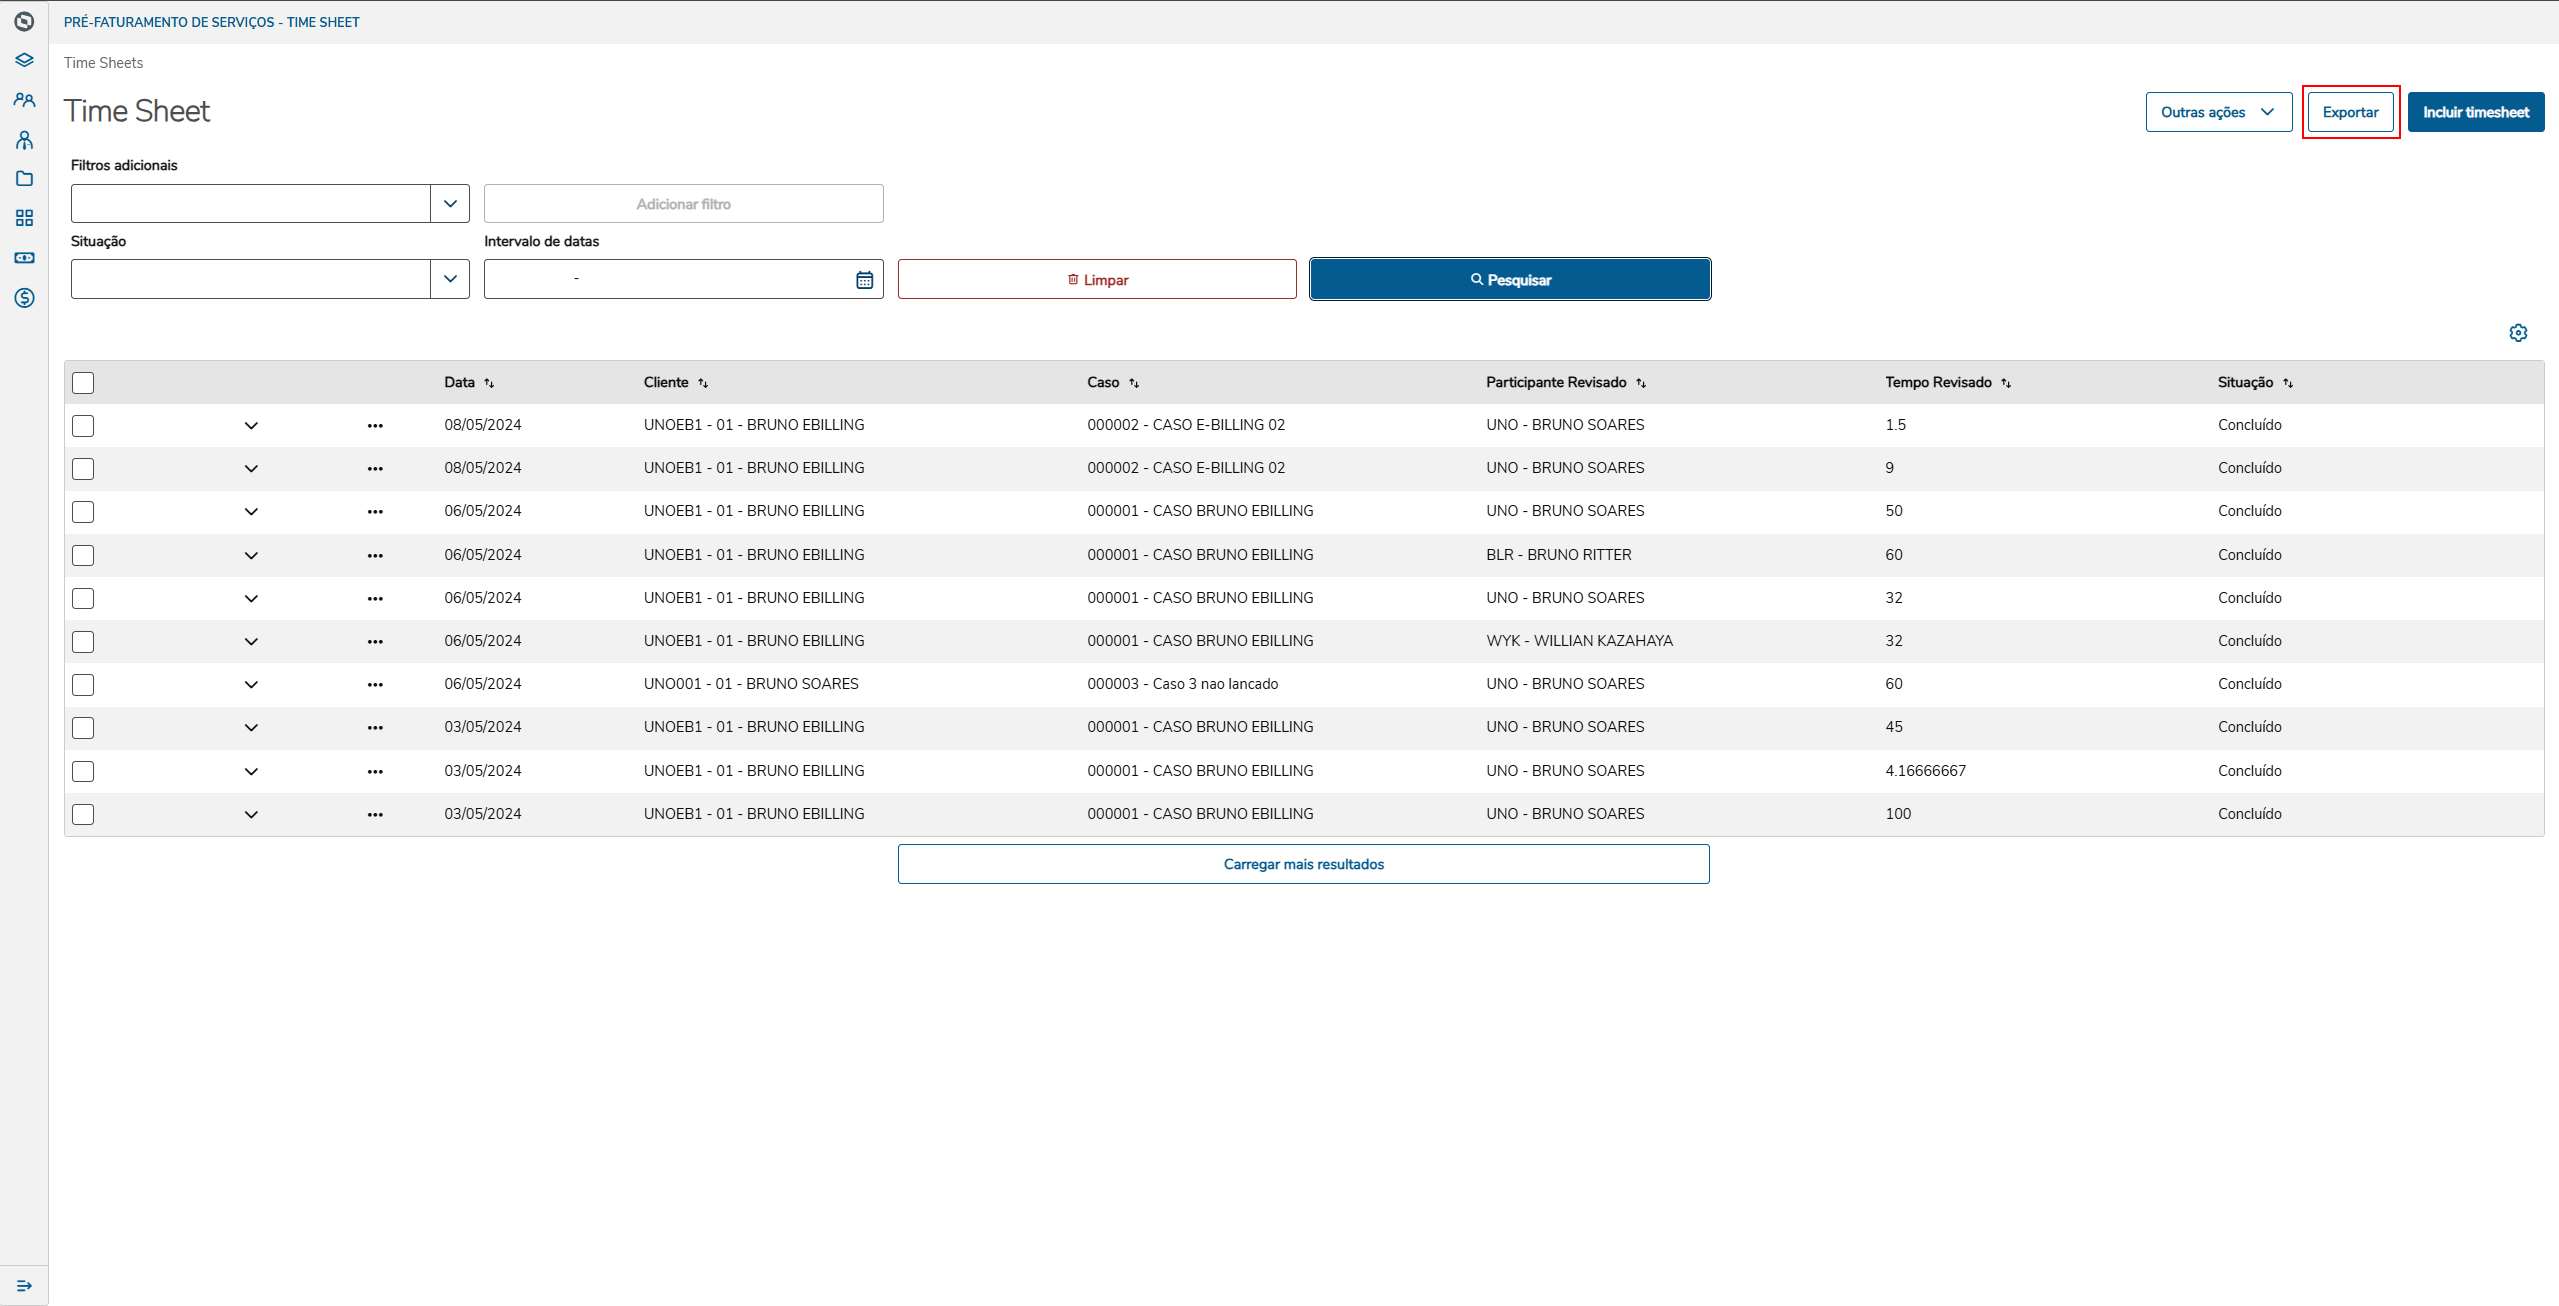The image size is (2559, 1306).
Task: Open the two-people users sidebar icon
Action: 24,100
